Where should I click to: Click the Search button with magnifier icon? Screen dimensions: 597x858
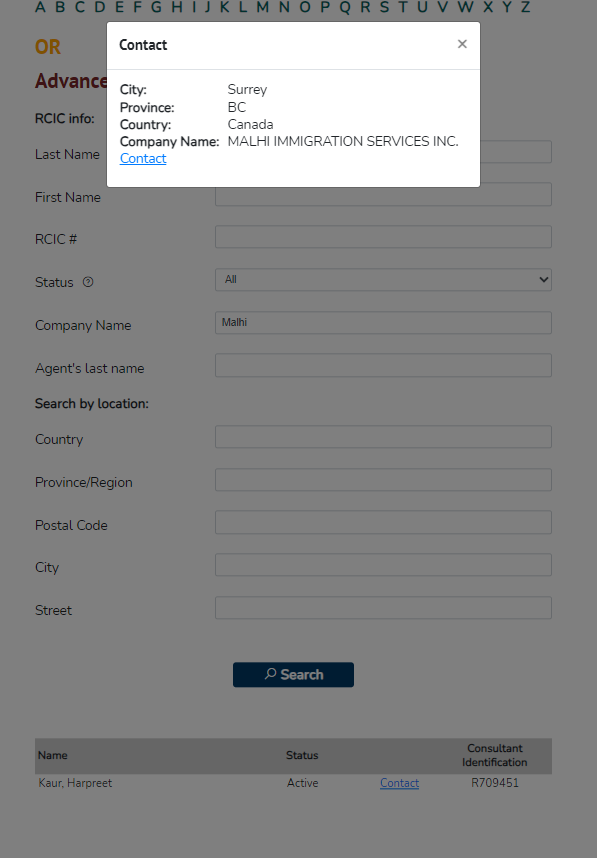[x=293, y=675]
